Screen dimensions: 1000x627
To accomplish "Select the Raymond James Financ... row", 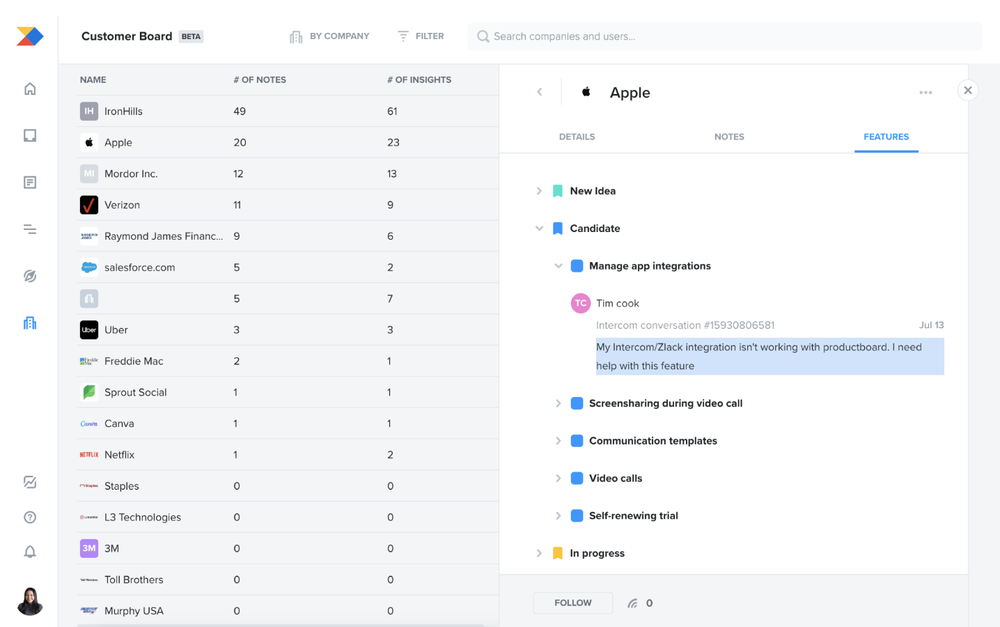I will coord(288,236).
